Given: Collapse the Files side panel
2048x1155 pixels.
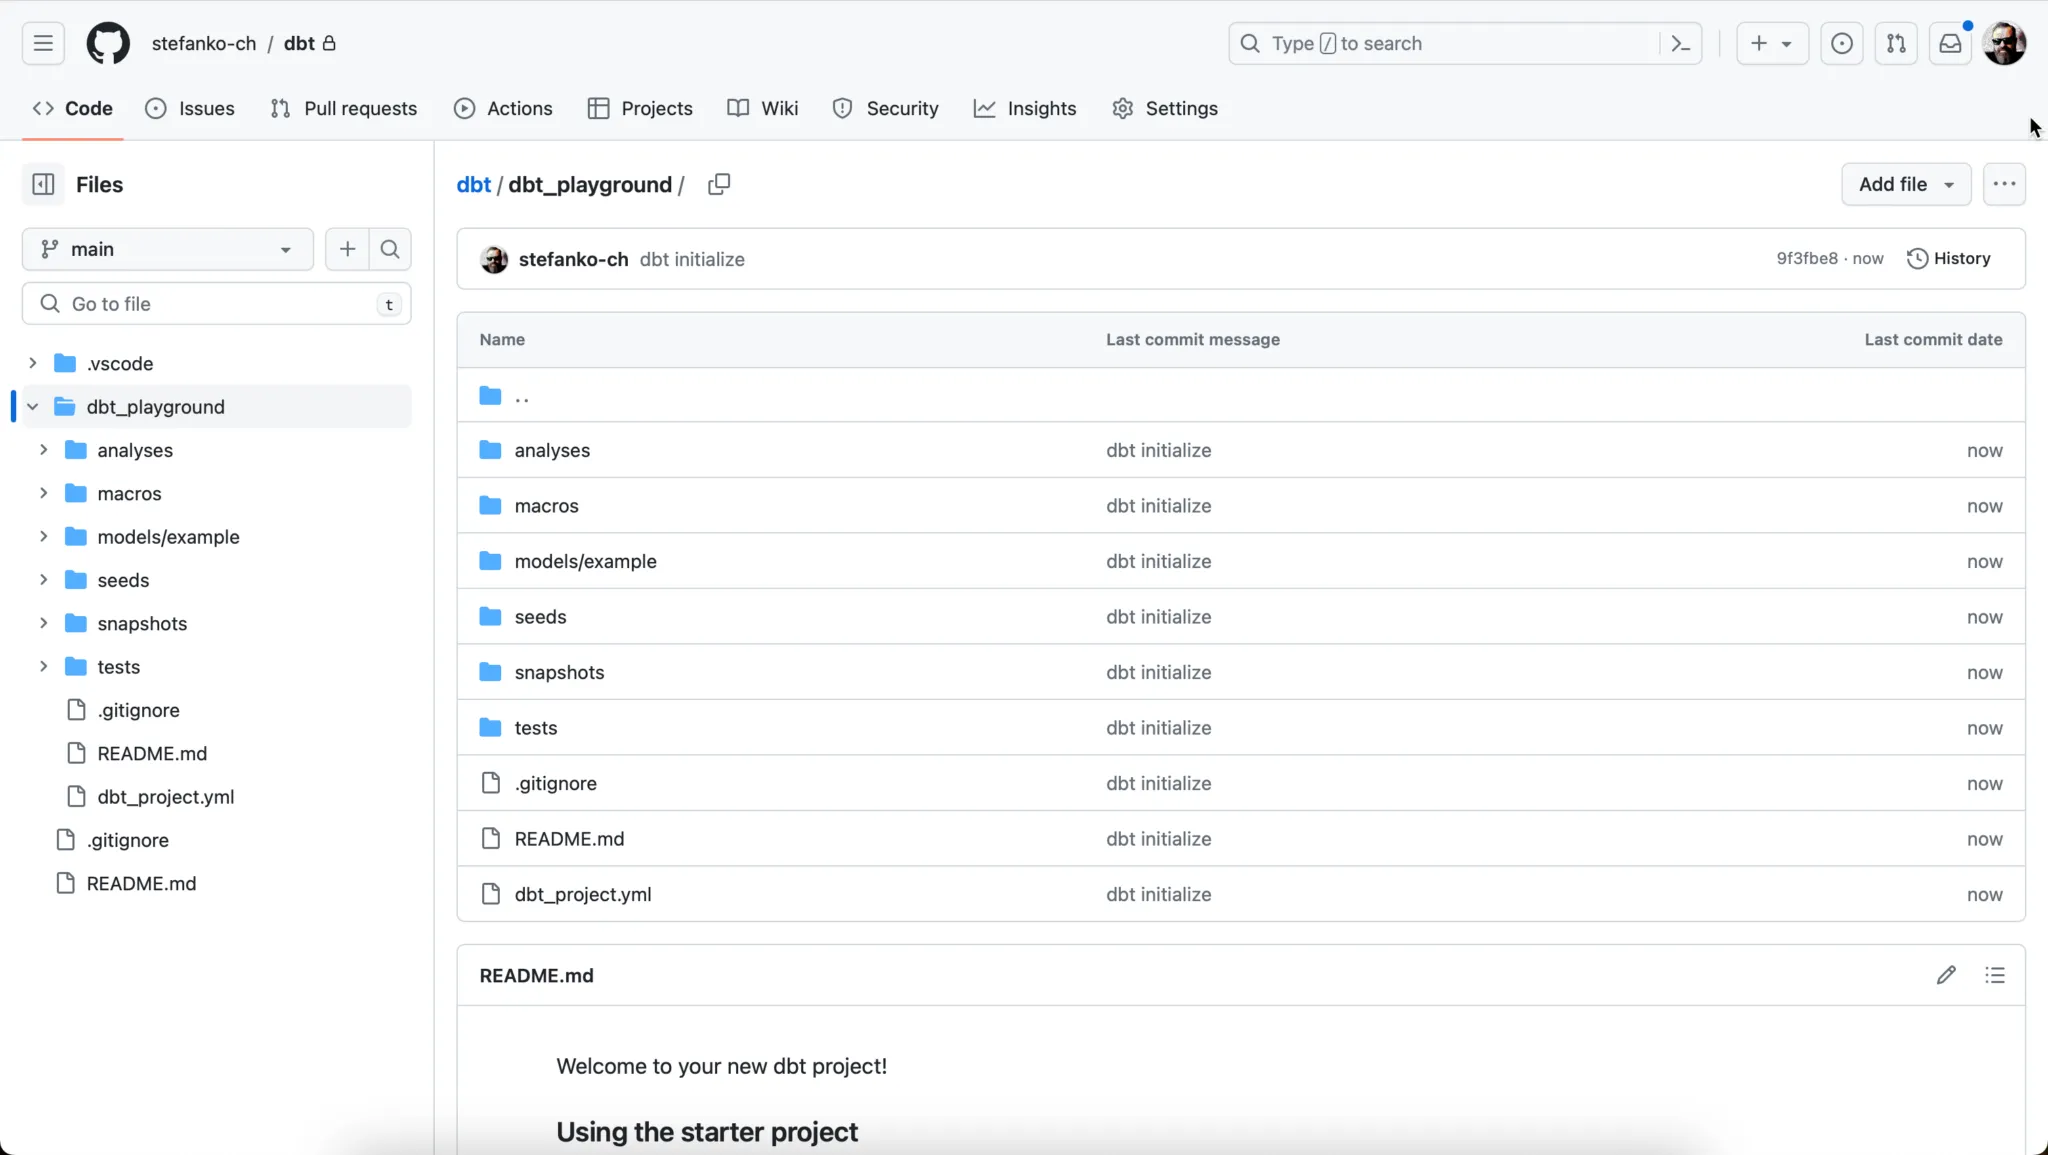Looking at the screenshot, I should pyautogui.click(x=43, y=184).
